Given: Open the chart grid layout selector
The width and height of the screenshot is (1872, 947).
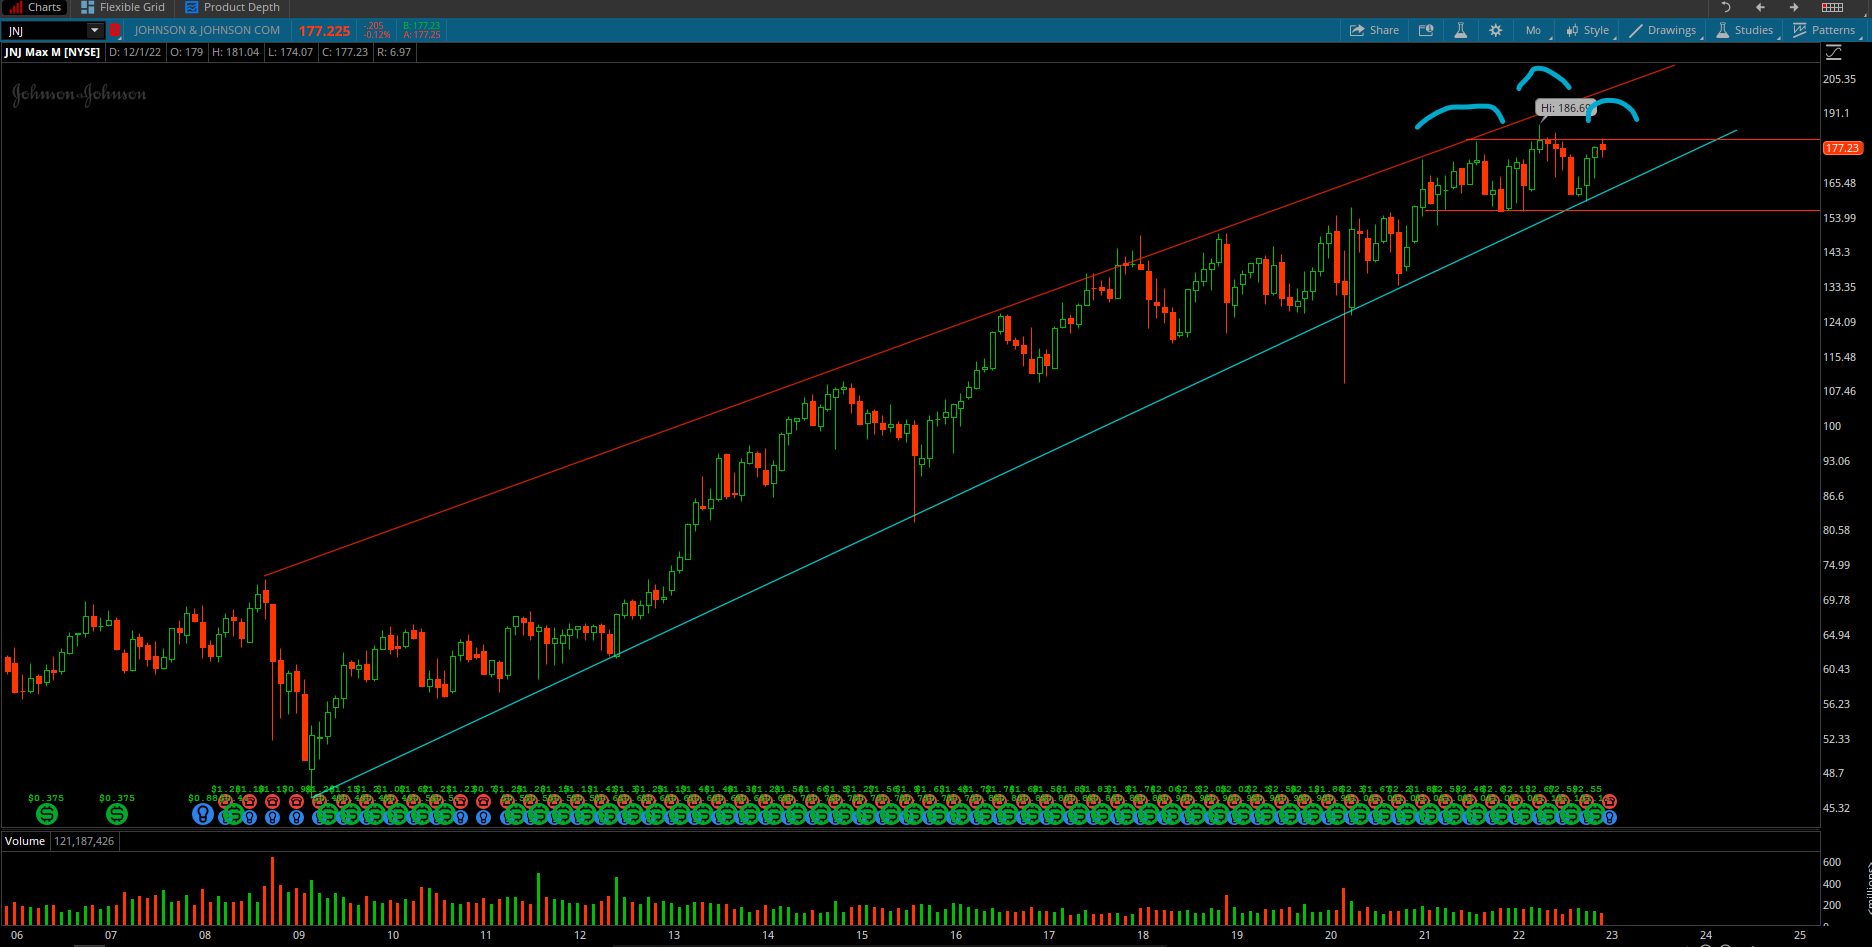Looking at the screenshot, I should [1832, 7].
